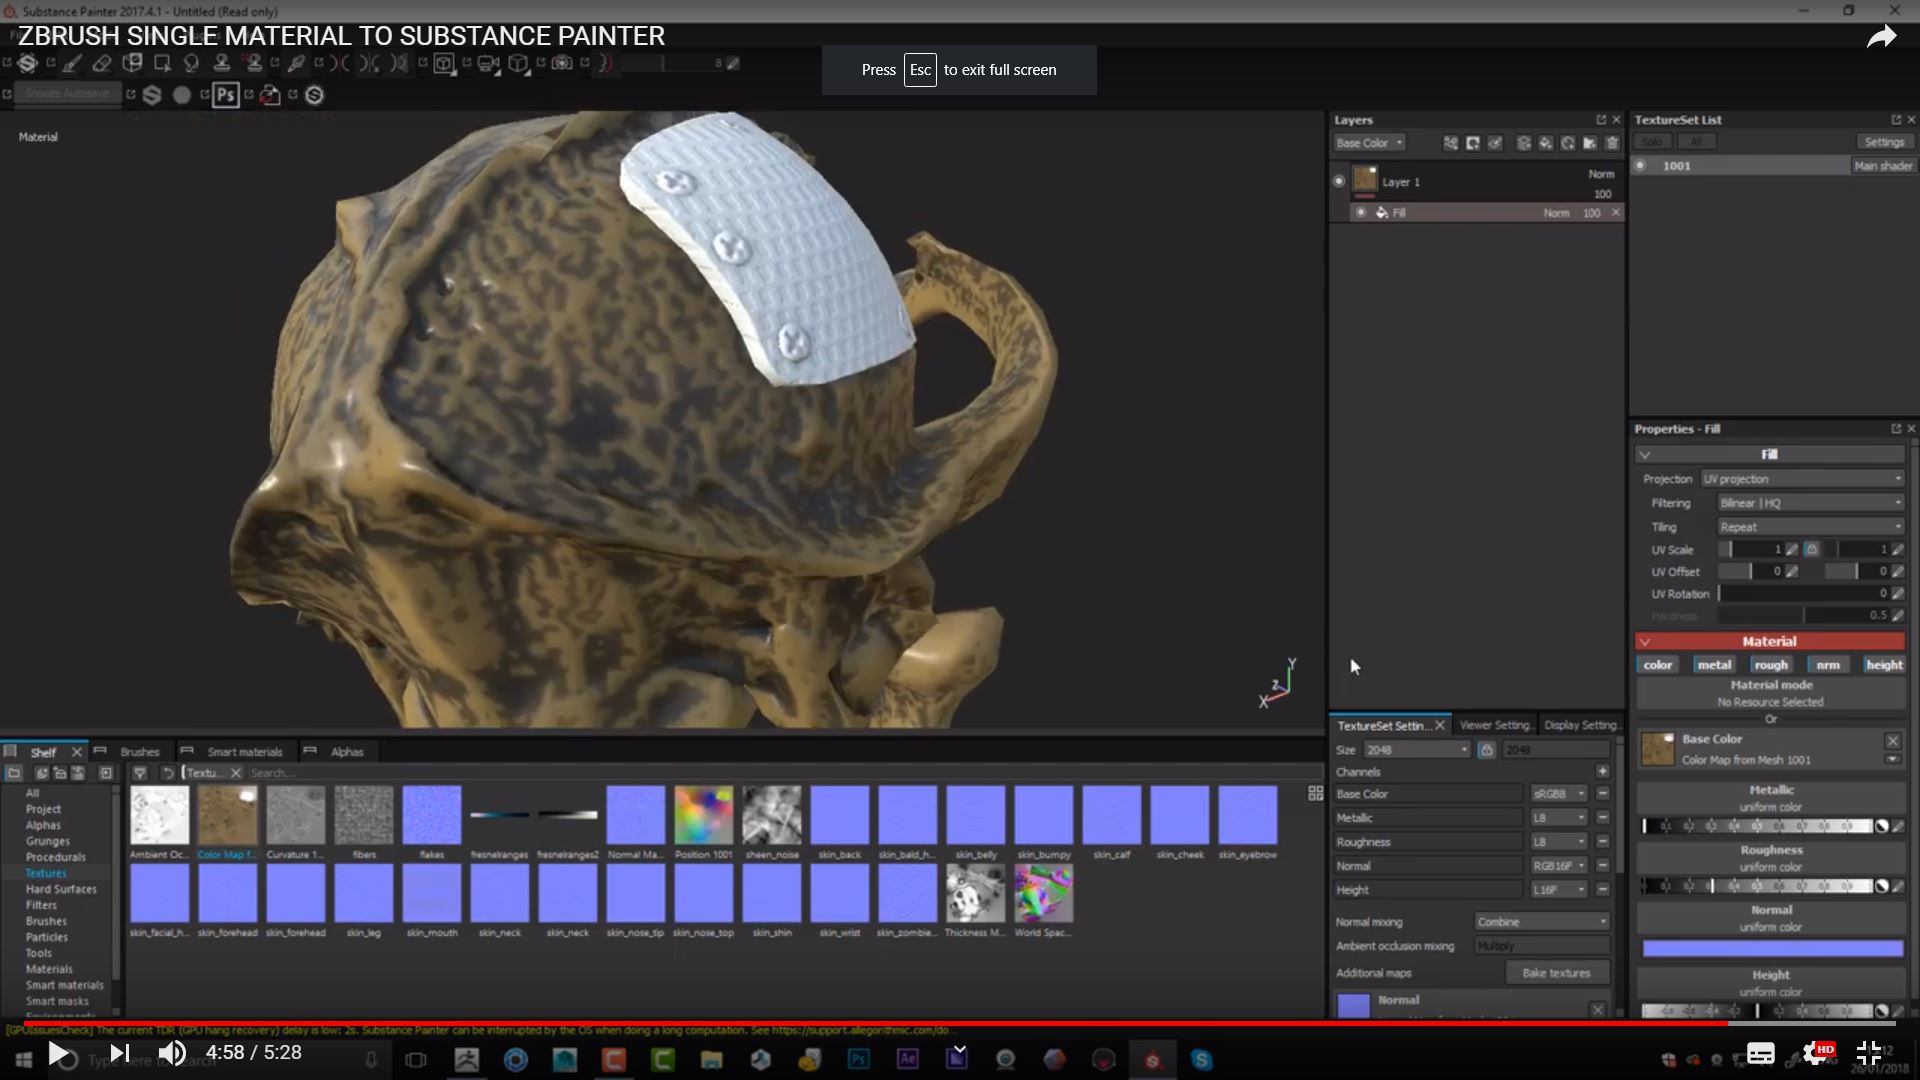Toggle UV Scale lock button
This screenshot has width=1920, height=1080.
pos(1812,549)
